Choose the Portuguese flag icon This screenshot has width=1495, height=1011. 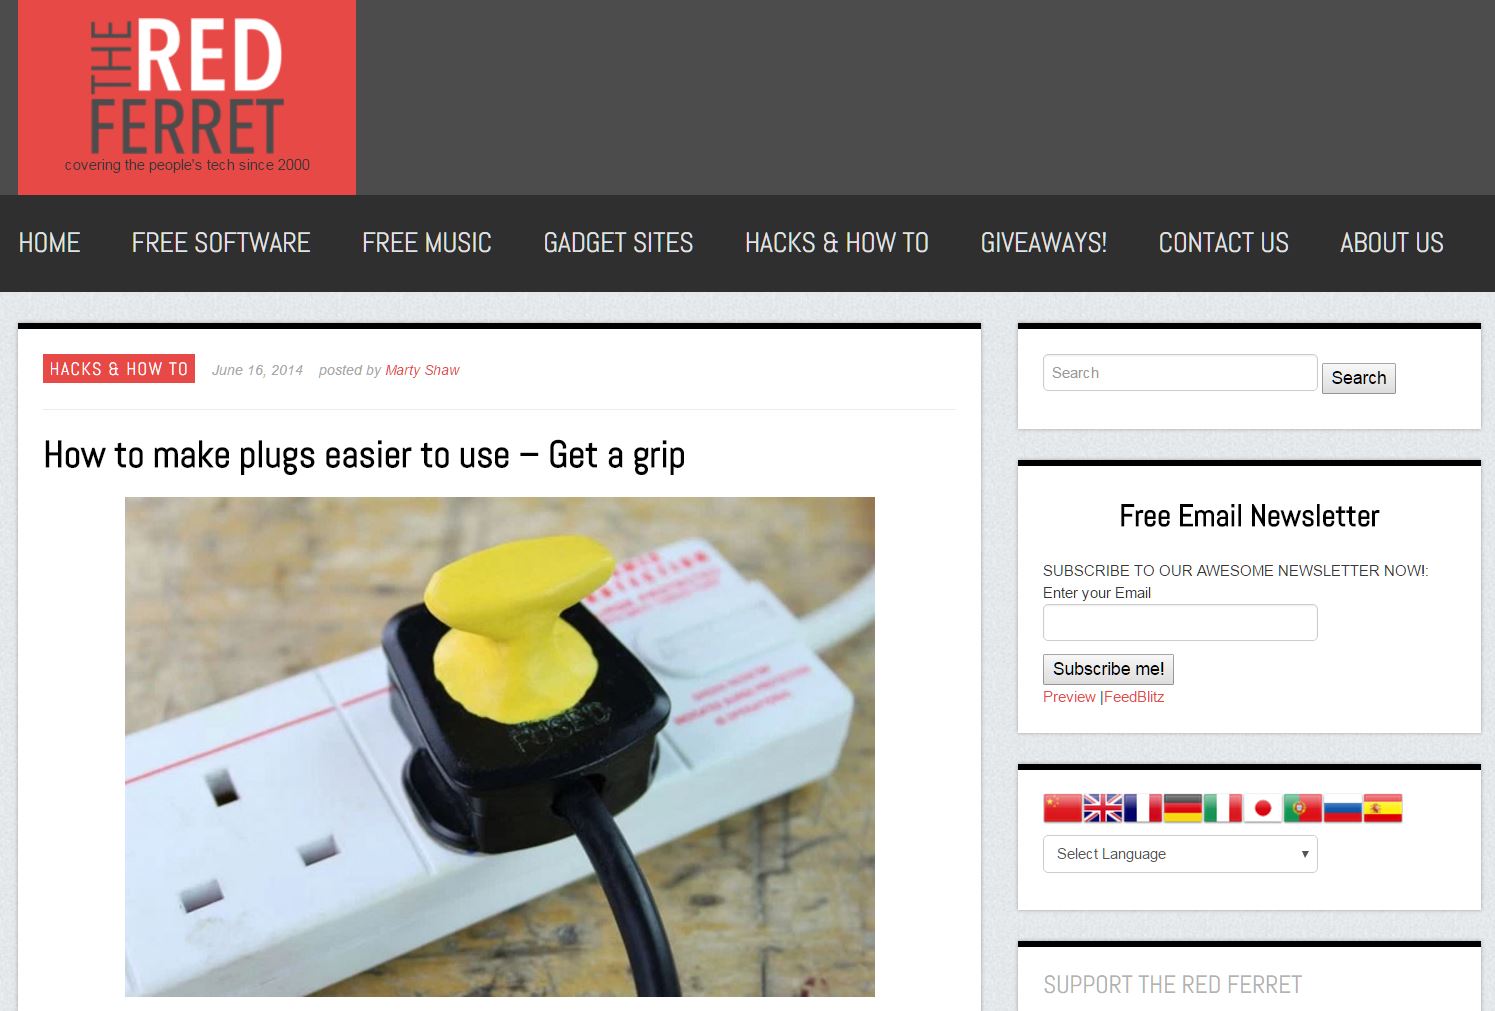(x=1302, y=808)
